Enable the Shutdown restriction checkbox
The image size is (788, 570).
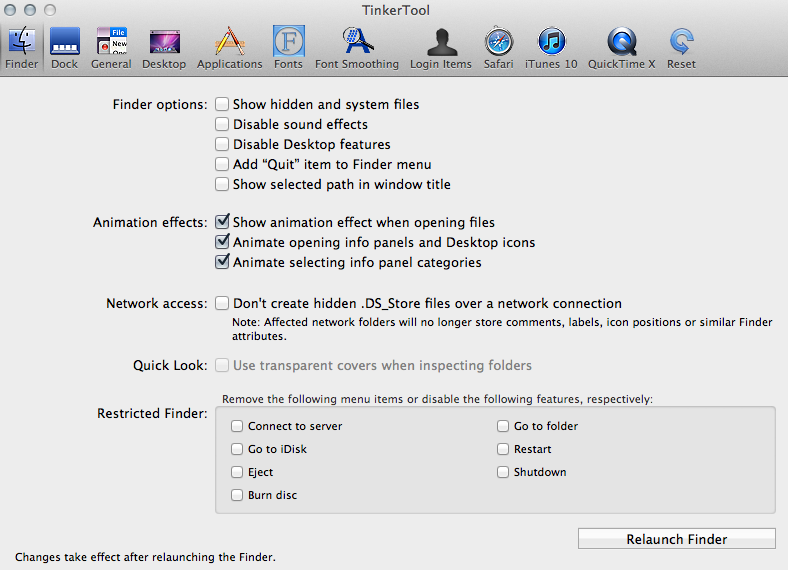[503, 472]
